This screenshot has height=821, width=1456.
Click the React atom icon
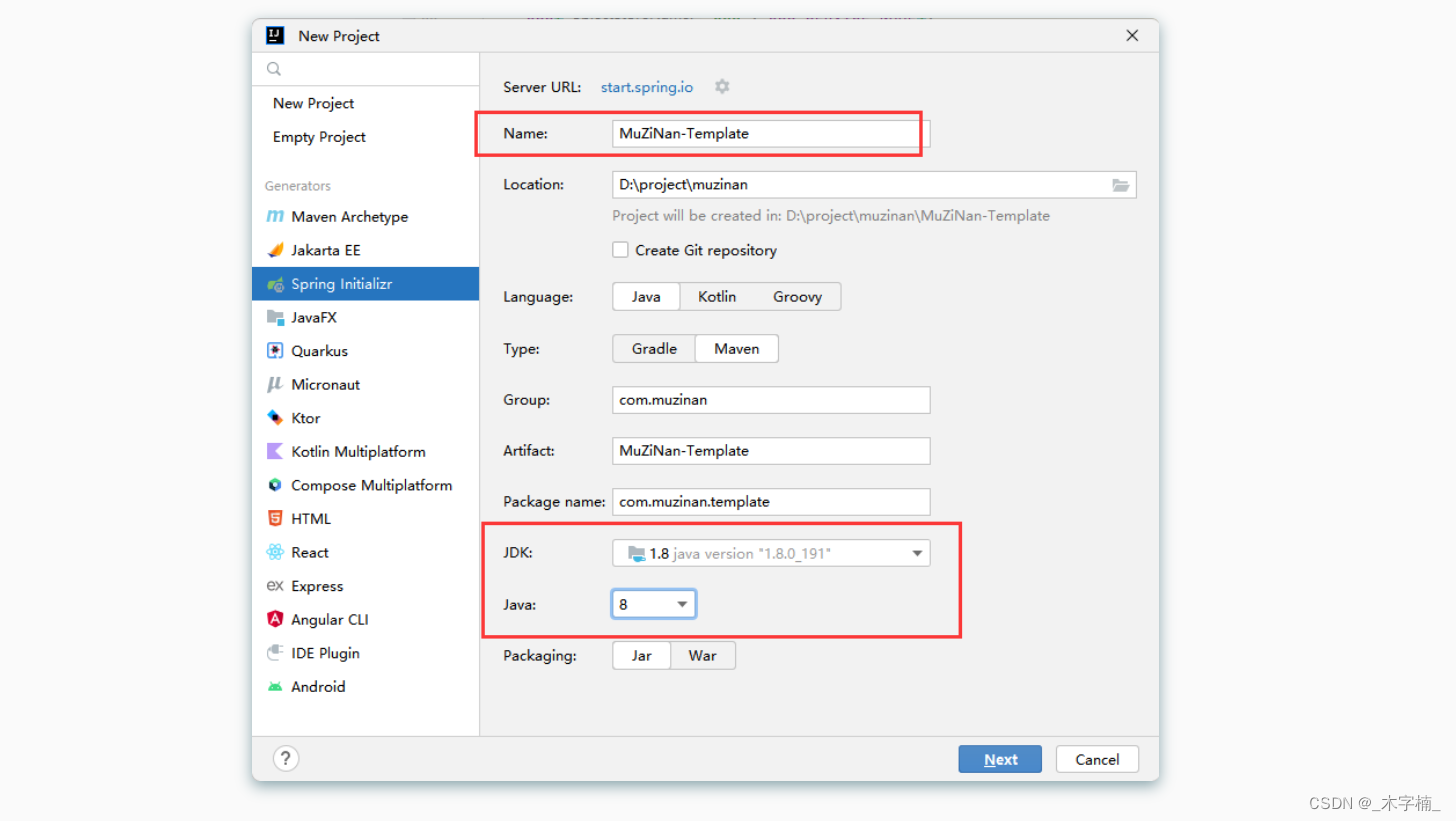coord(275,552)
